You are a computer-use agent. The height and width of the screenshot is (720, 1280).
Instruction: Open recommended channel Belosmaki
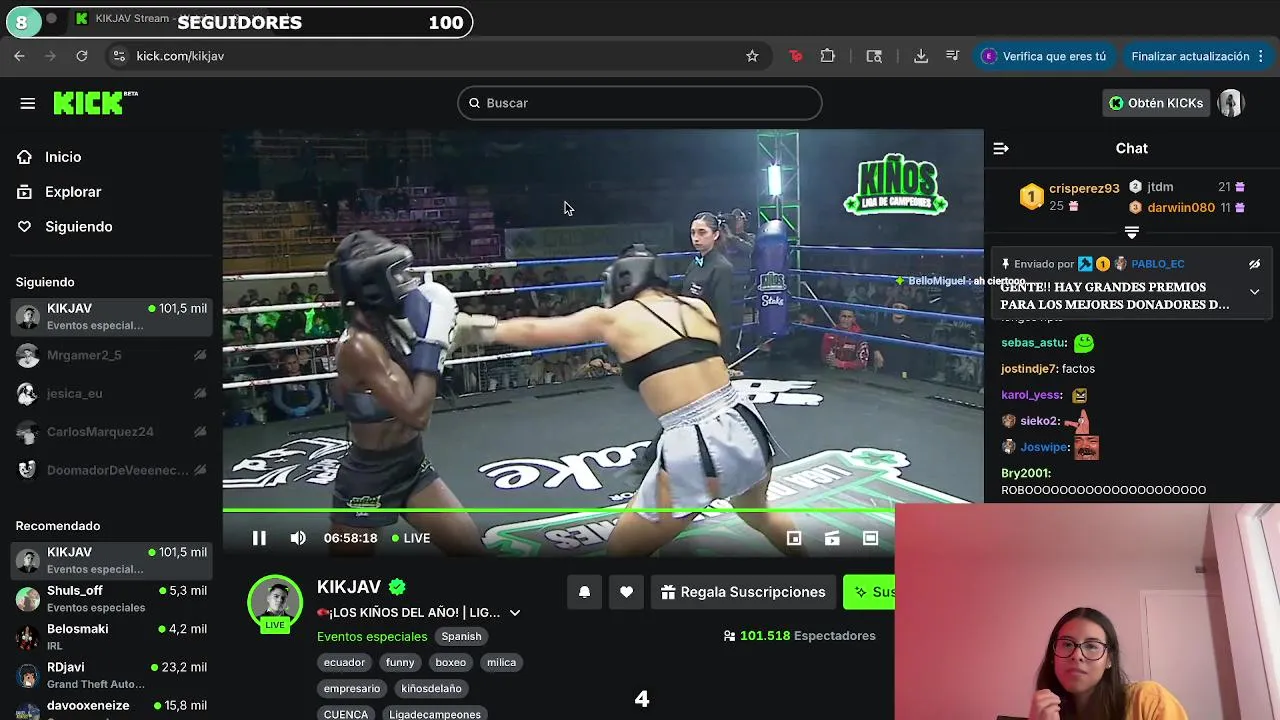[x=111, y=637]
